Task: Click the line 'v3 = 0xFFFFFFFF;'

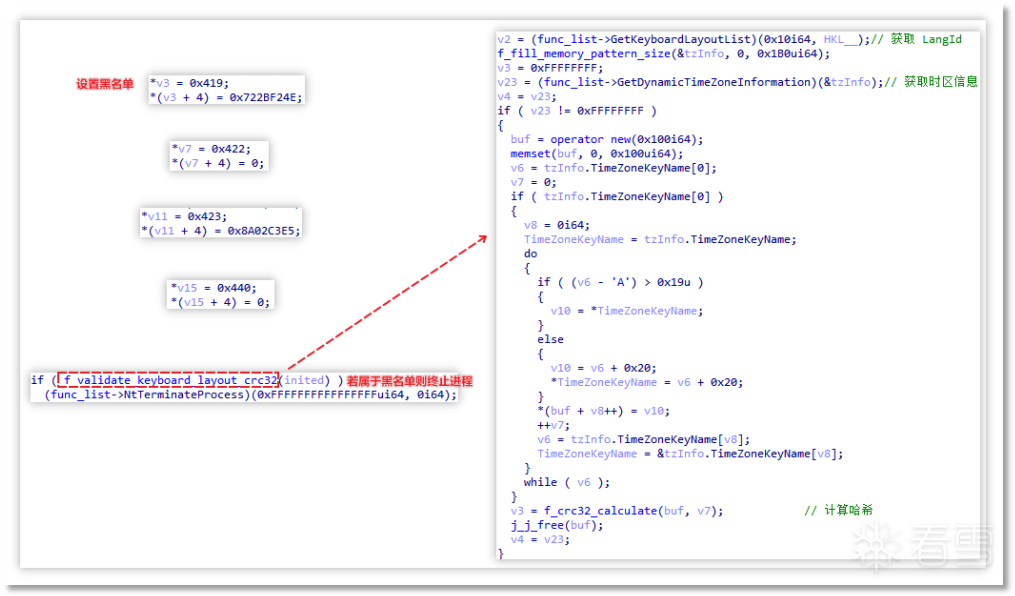Action: click(550, 68)
